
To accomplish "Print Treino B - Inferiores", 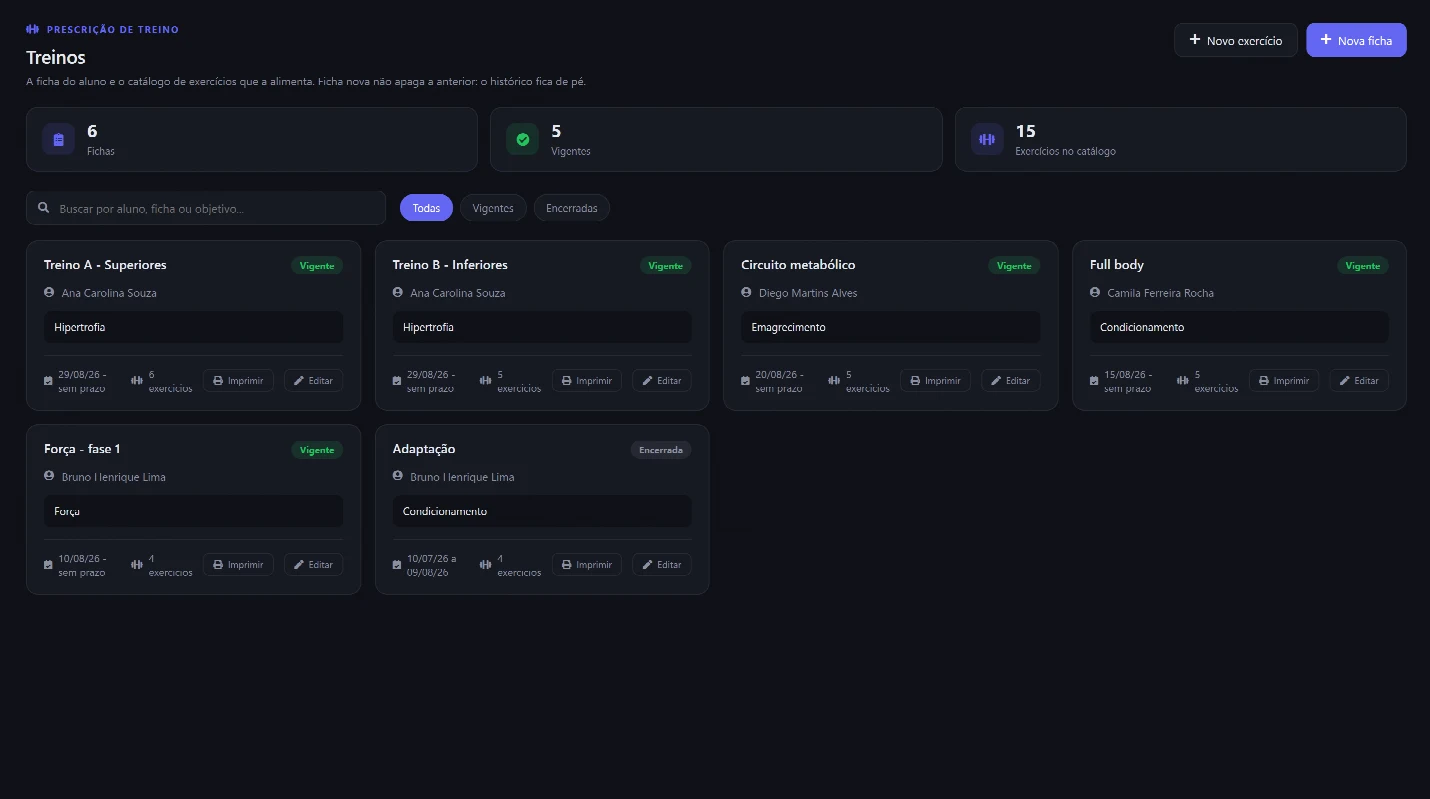I will (x=587, y=381).
